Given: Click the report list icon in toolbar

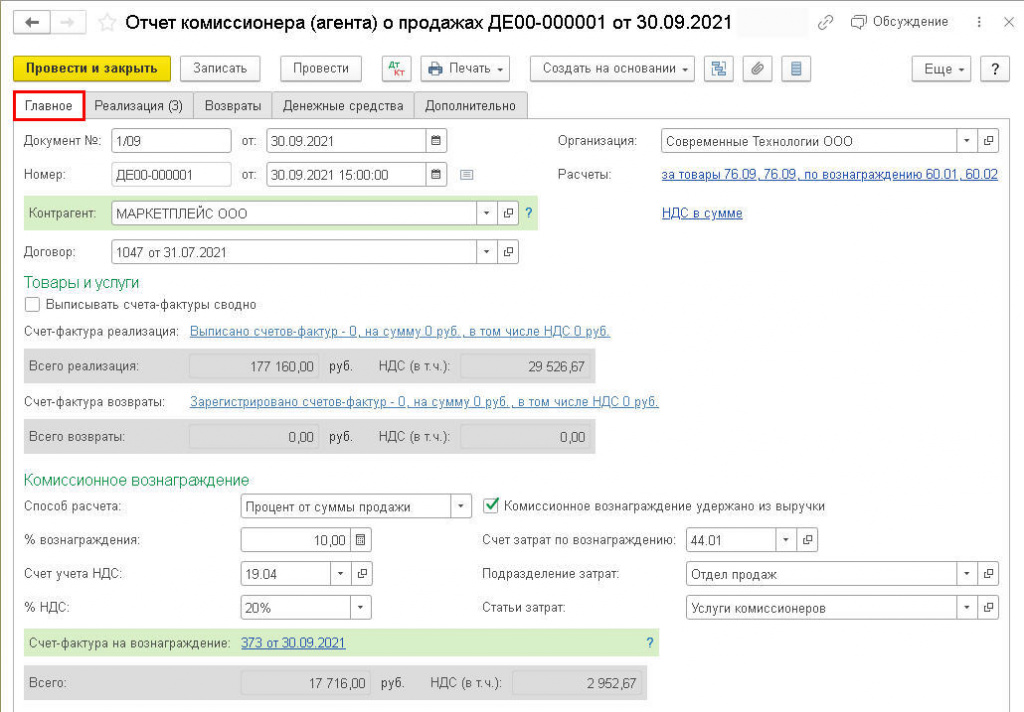Looking at the screenshot, I should click(796, 68).
